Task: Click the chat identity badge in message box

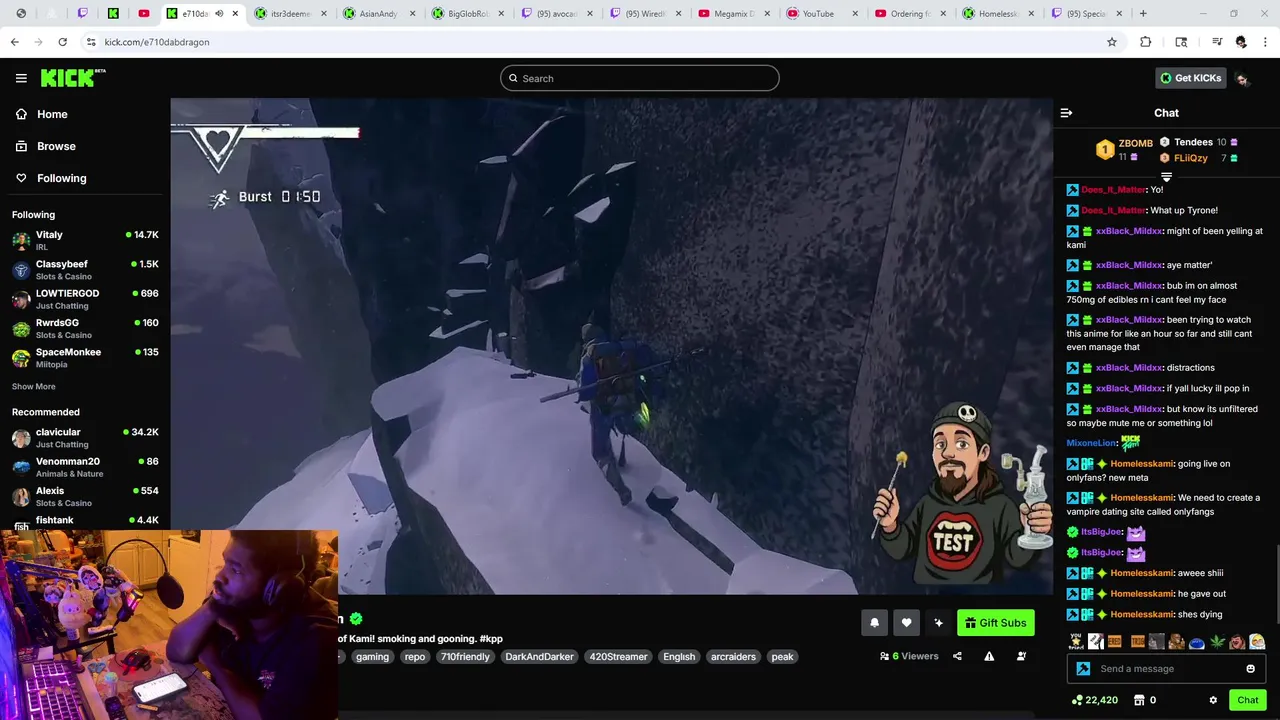Action: (1083, 669)
